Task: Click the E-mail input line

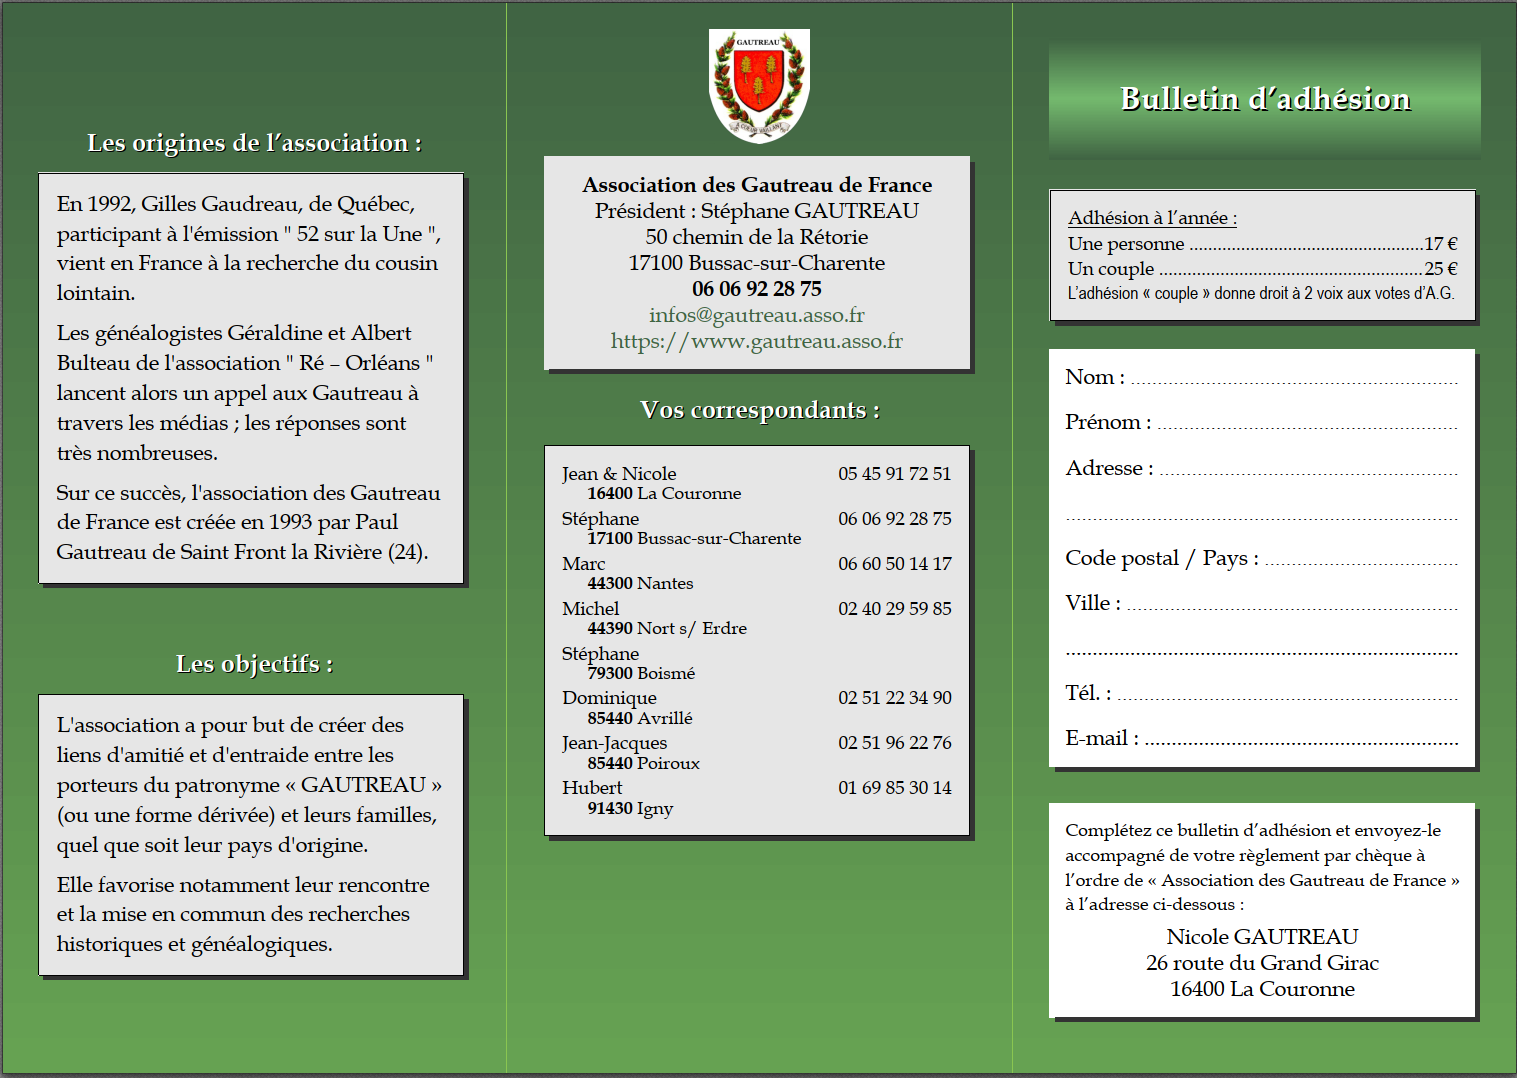Action: (1300, 740)
